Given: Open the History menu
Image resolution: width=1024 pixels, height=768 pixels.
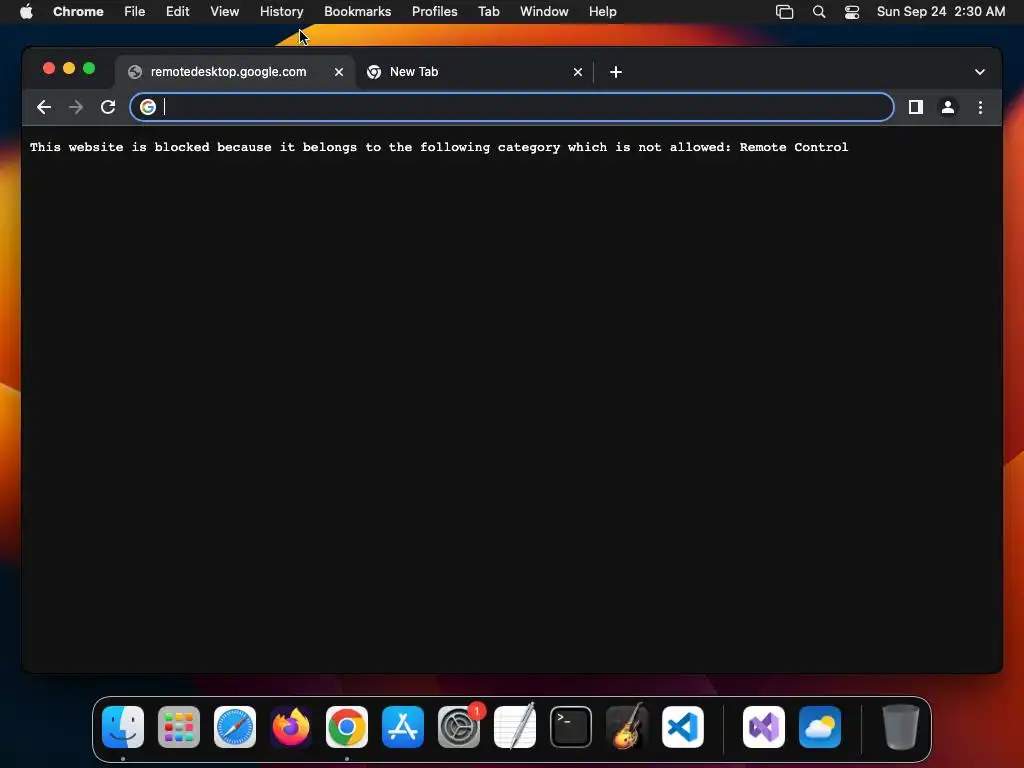Looking at the screenshot, I should click(x=281, y=12).
